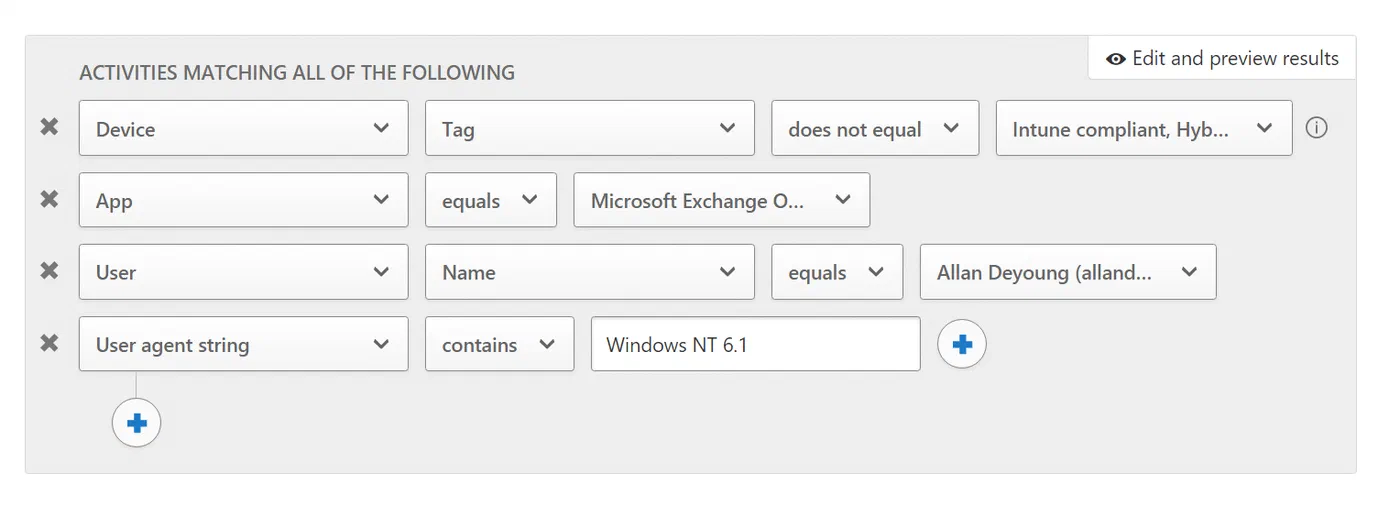Open the Tag dropdown
Viewport: 1400px width, 517px height.
coord(590,128)
